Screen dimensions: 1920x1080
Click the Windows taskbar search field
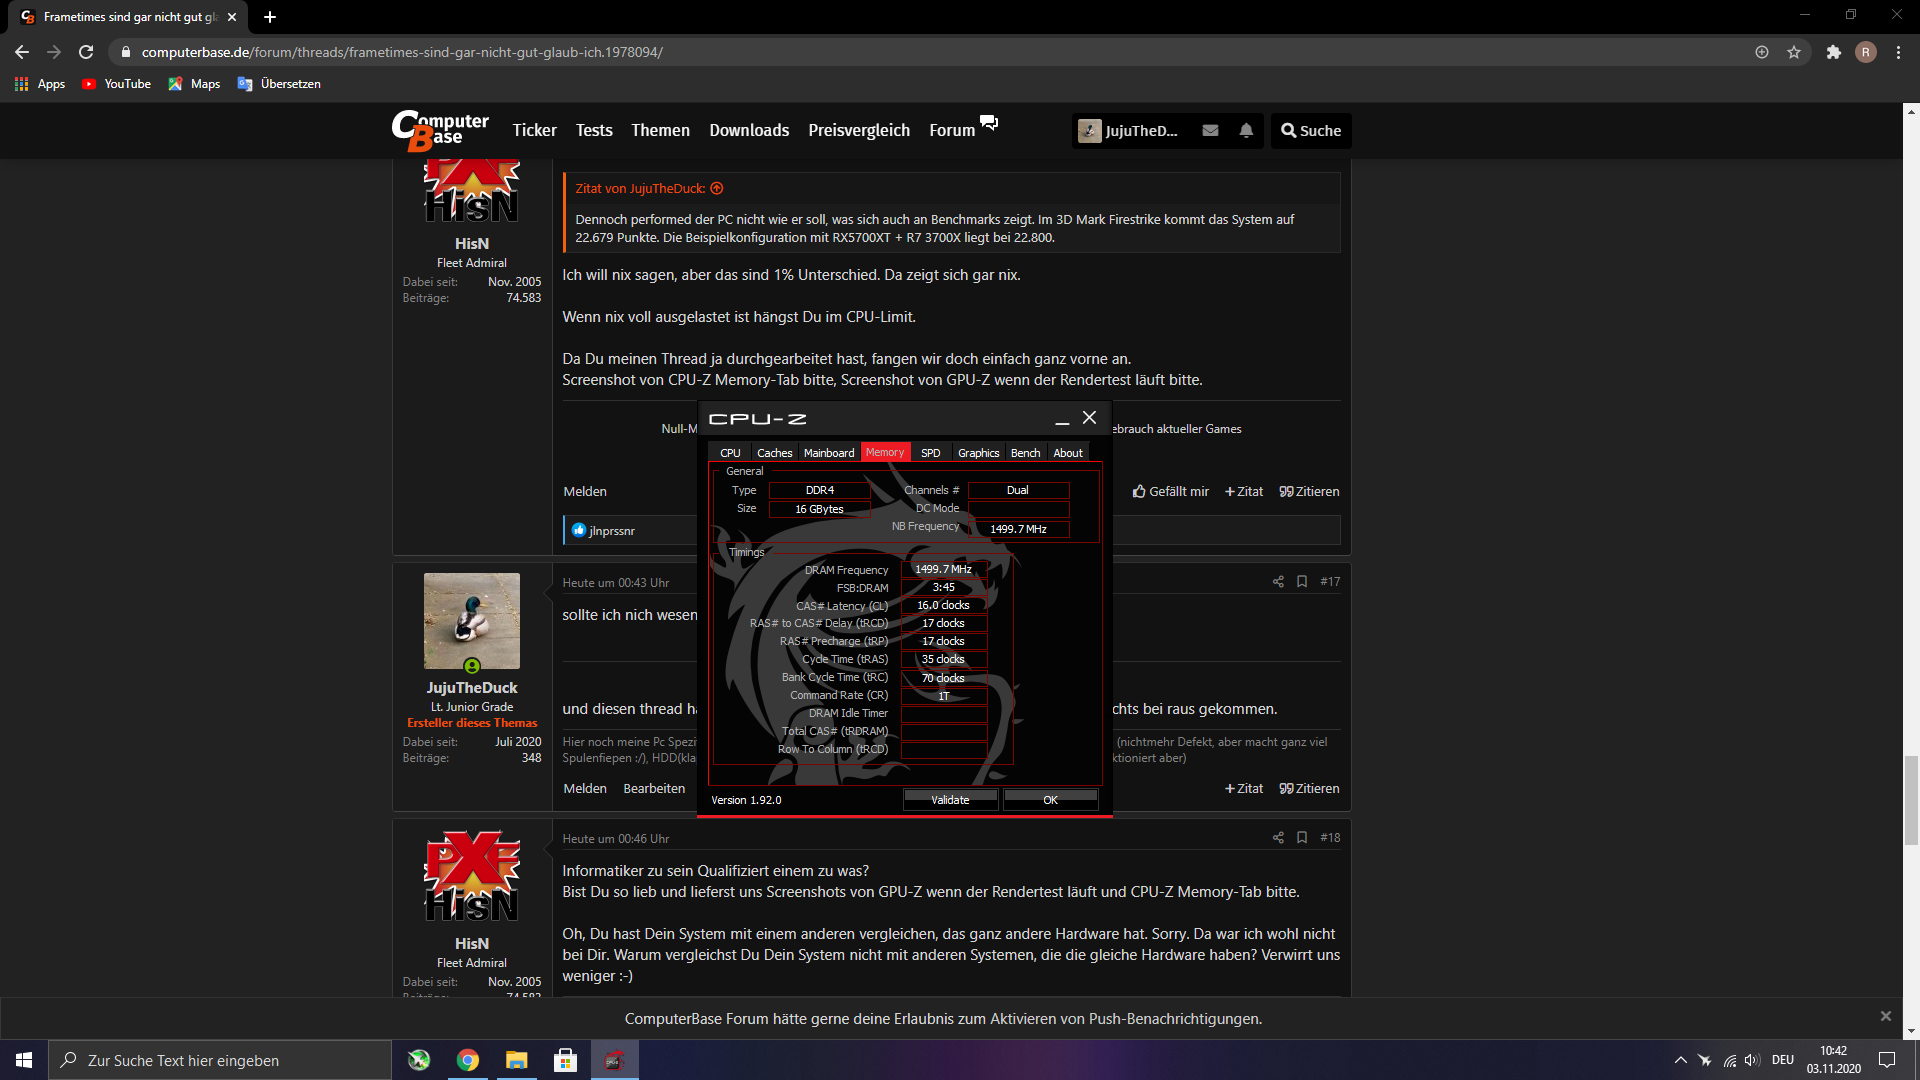tap(220, 1060)
